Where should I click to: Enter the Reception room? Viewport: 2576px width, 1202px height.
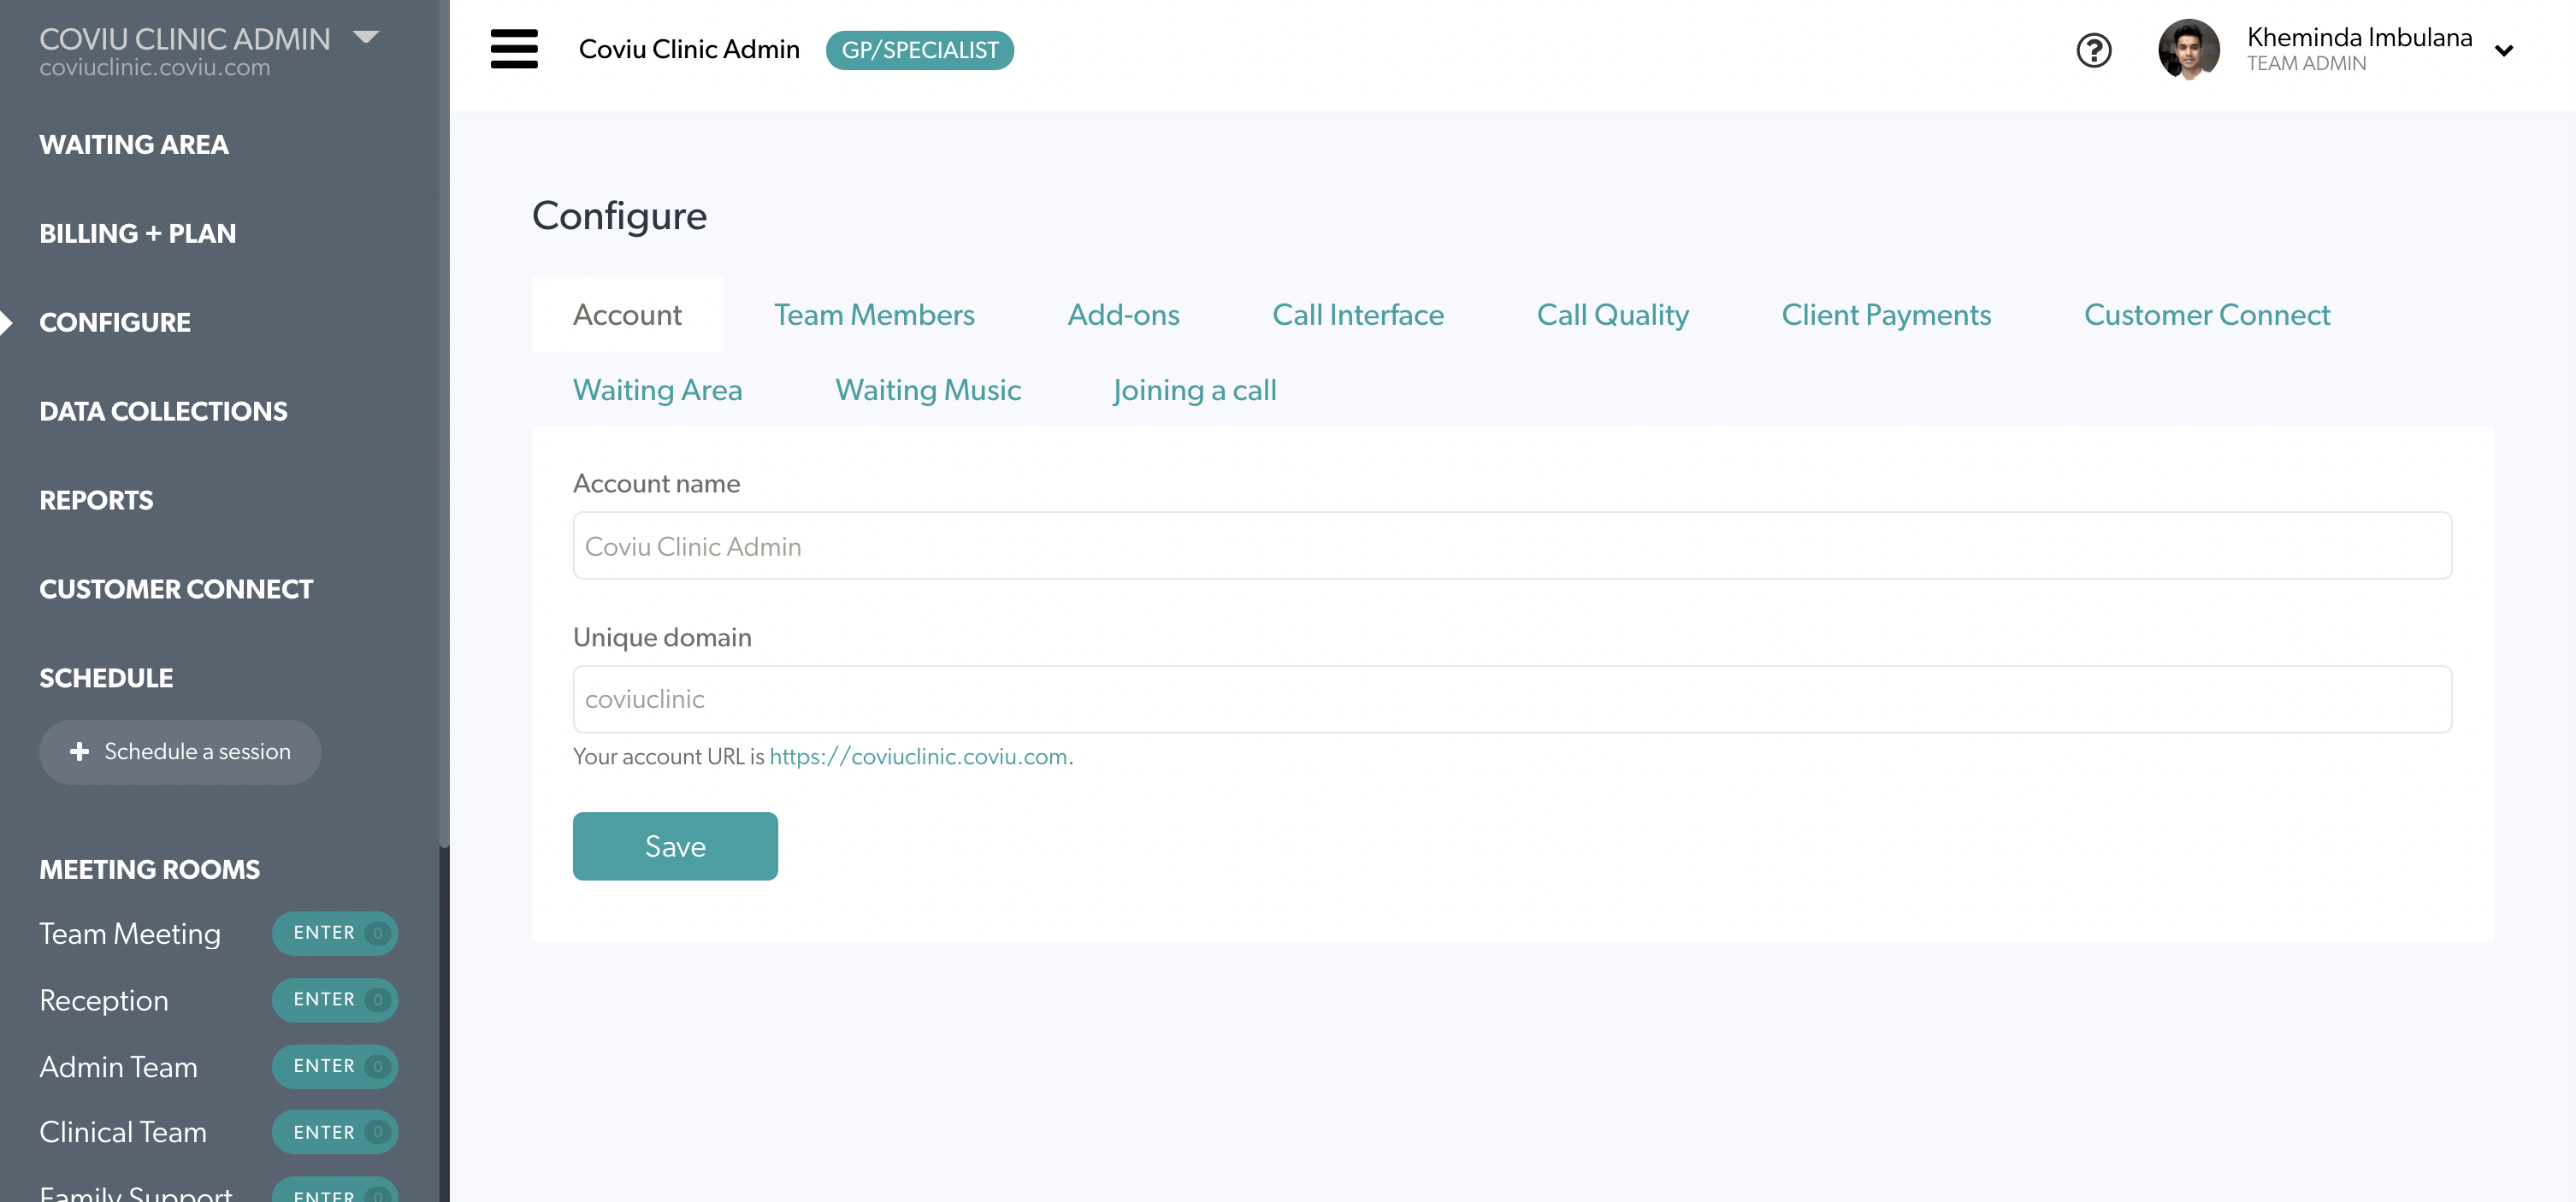[x=334, y=1000]
